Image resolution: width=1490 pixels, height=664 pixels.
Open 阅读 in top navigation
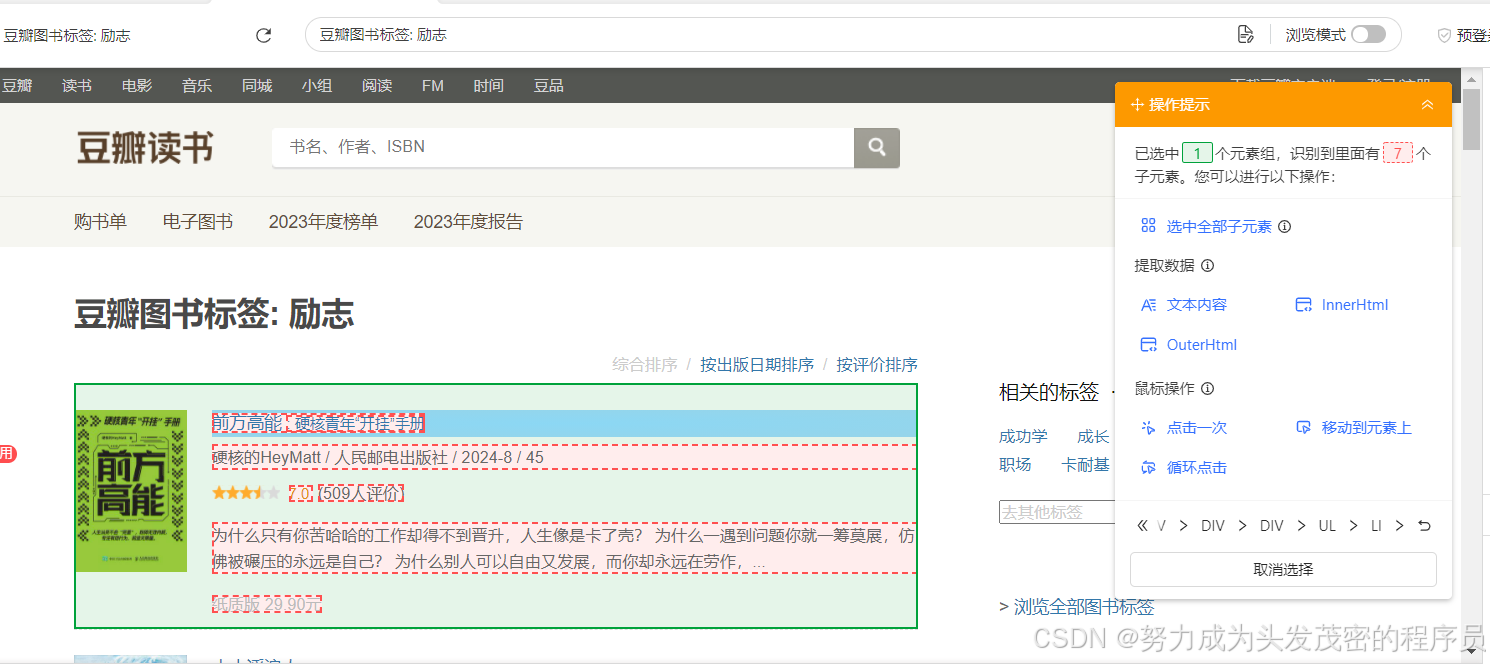pos(377,86)
